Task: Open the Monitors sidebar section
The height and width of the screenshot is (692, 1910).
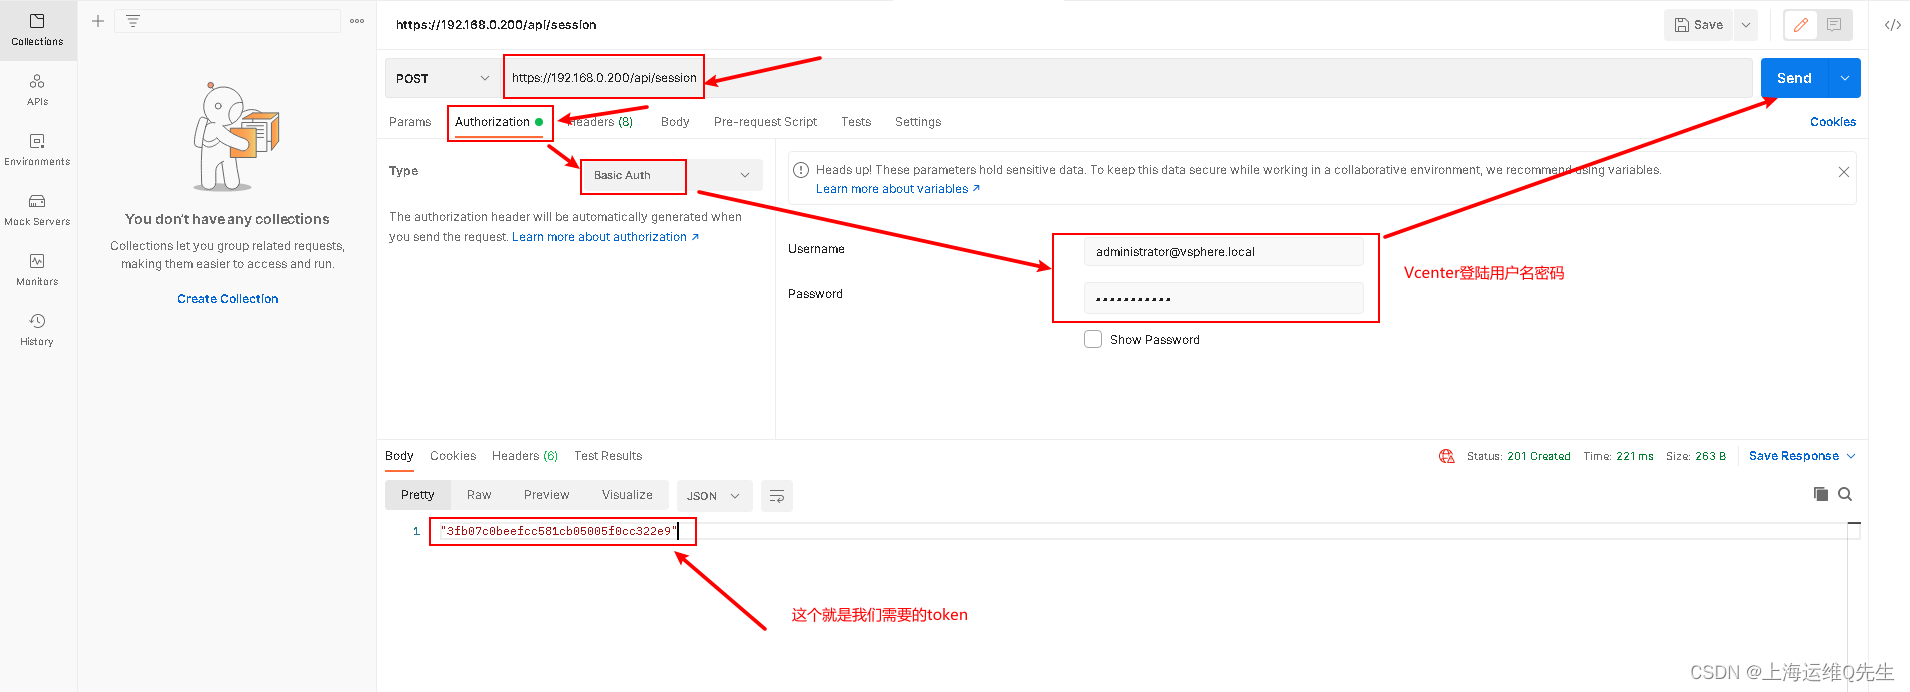Action: coord(37,270)
